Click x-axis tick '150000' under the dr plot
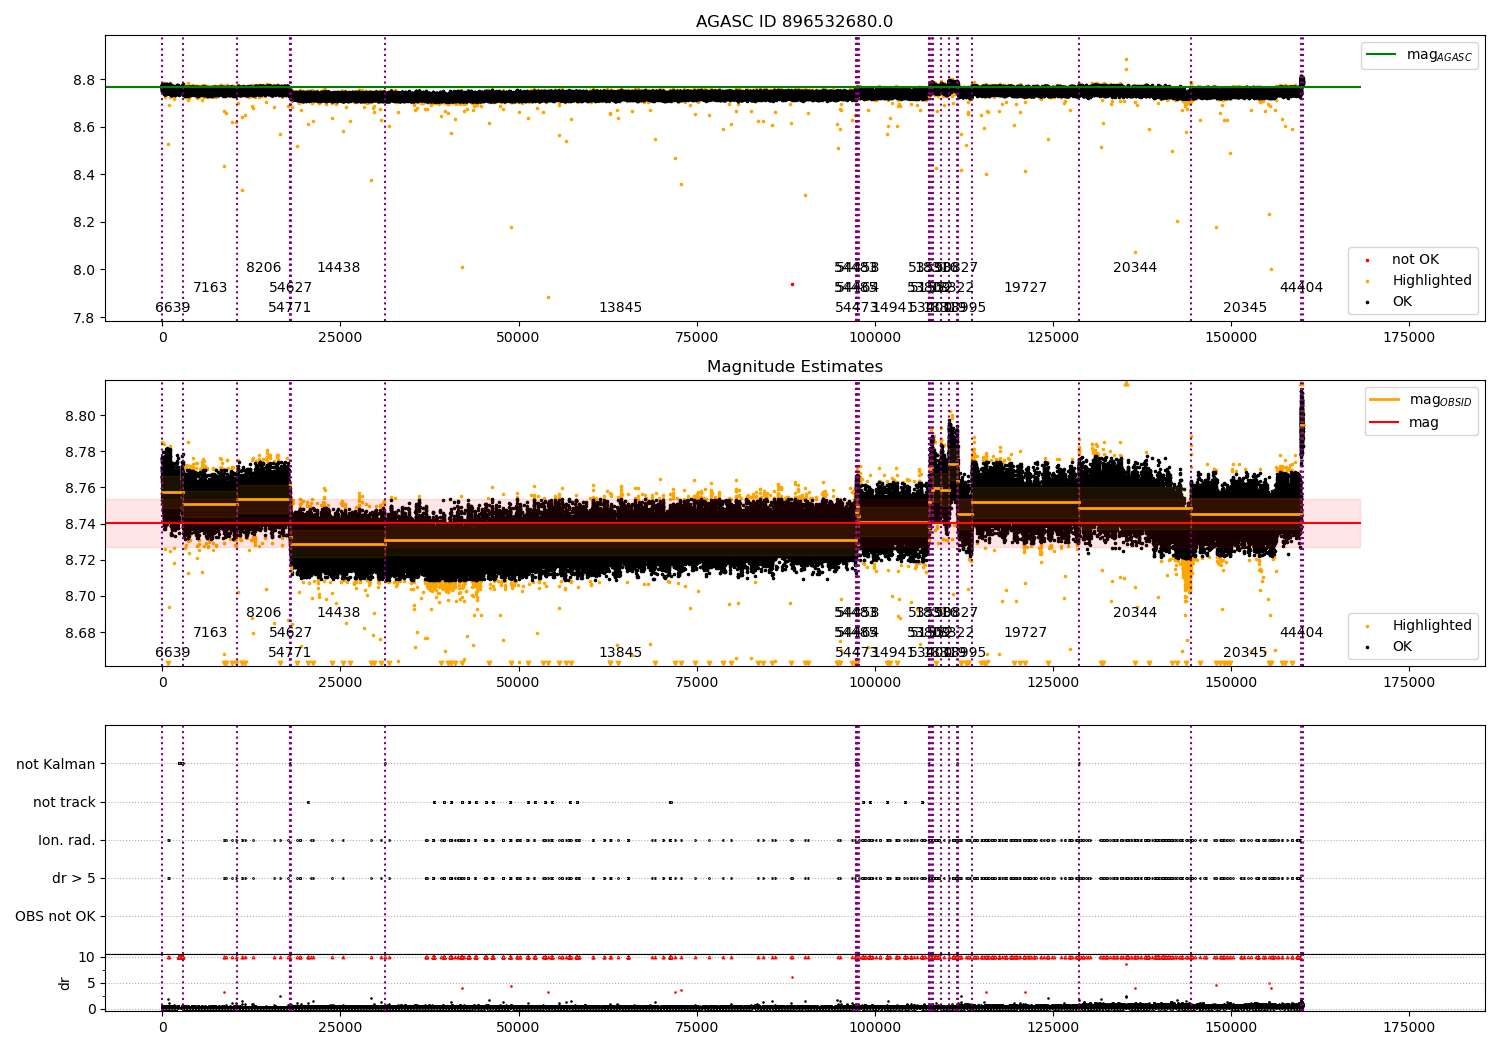 pyautogui.click(x=1230, y=1028)
